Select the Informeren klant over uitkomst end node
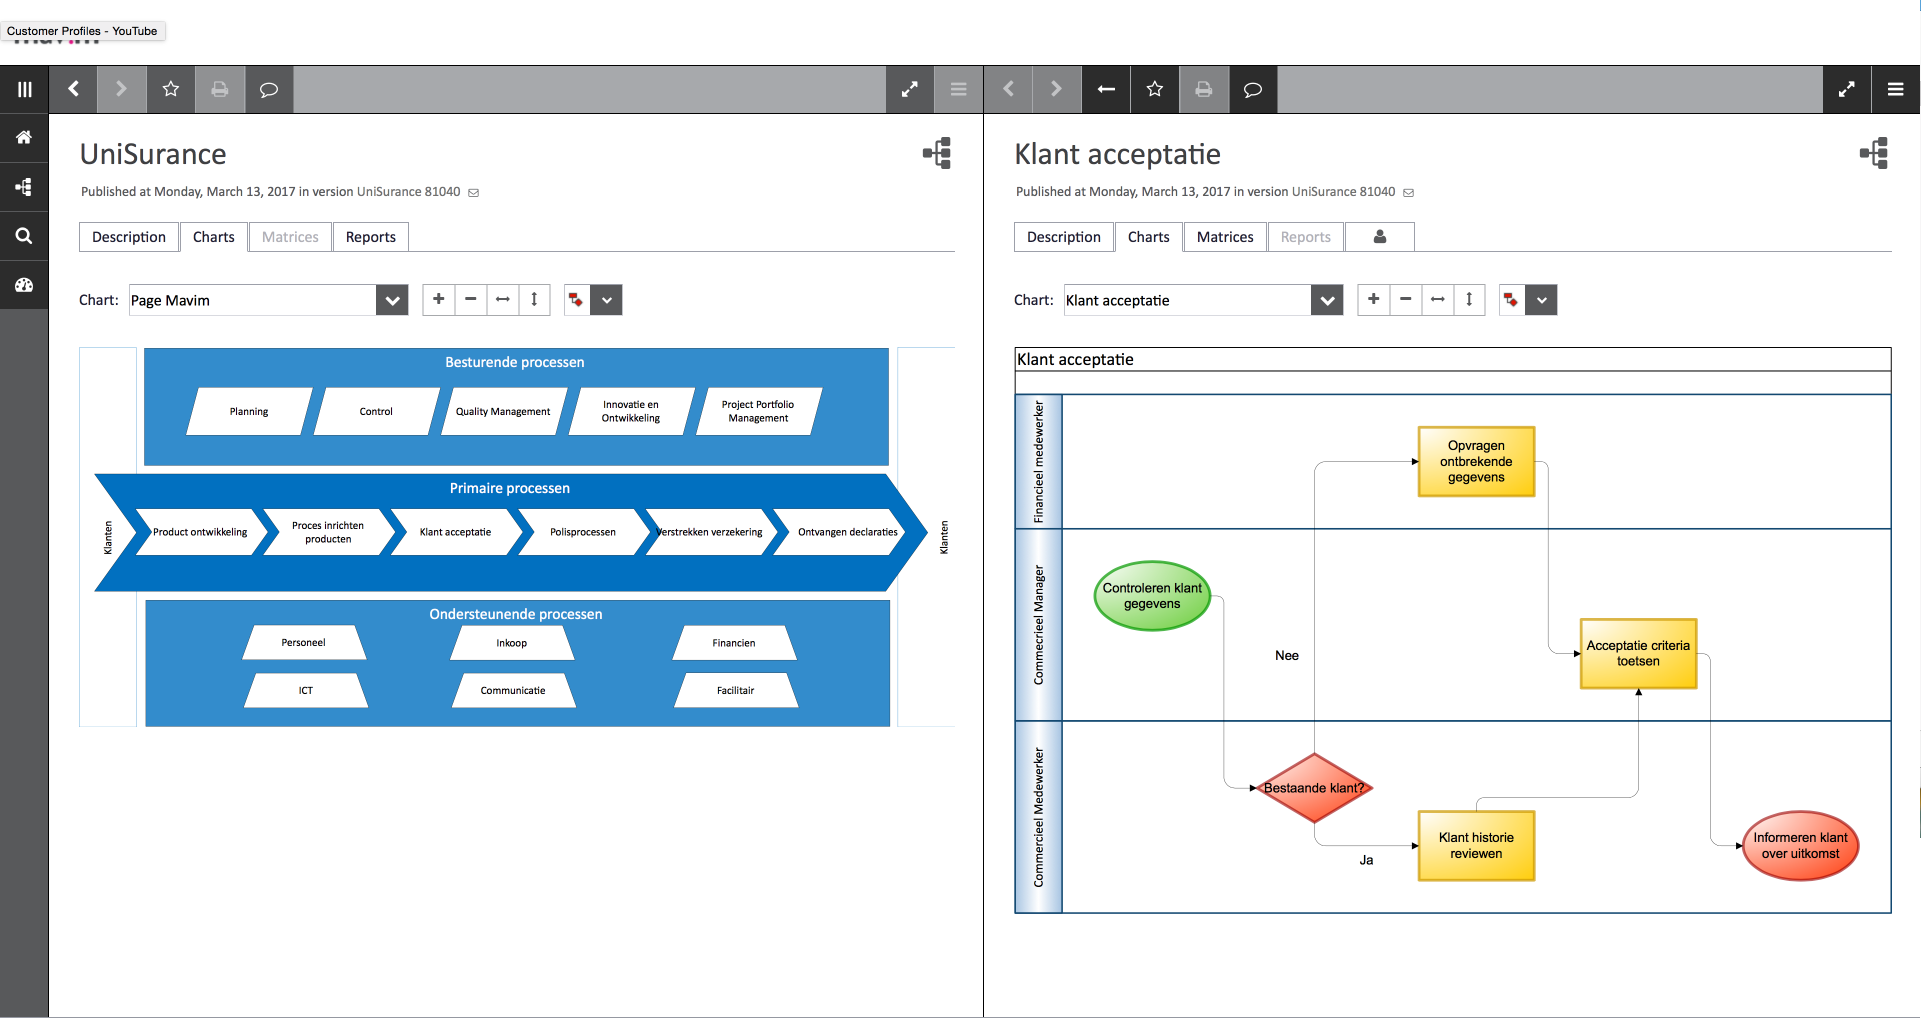The height and width of the screenshot is (1018, 1921). 1800,845
